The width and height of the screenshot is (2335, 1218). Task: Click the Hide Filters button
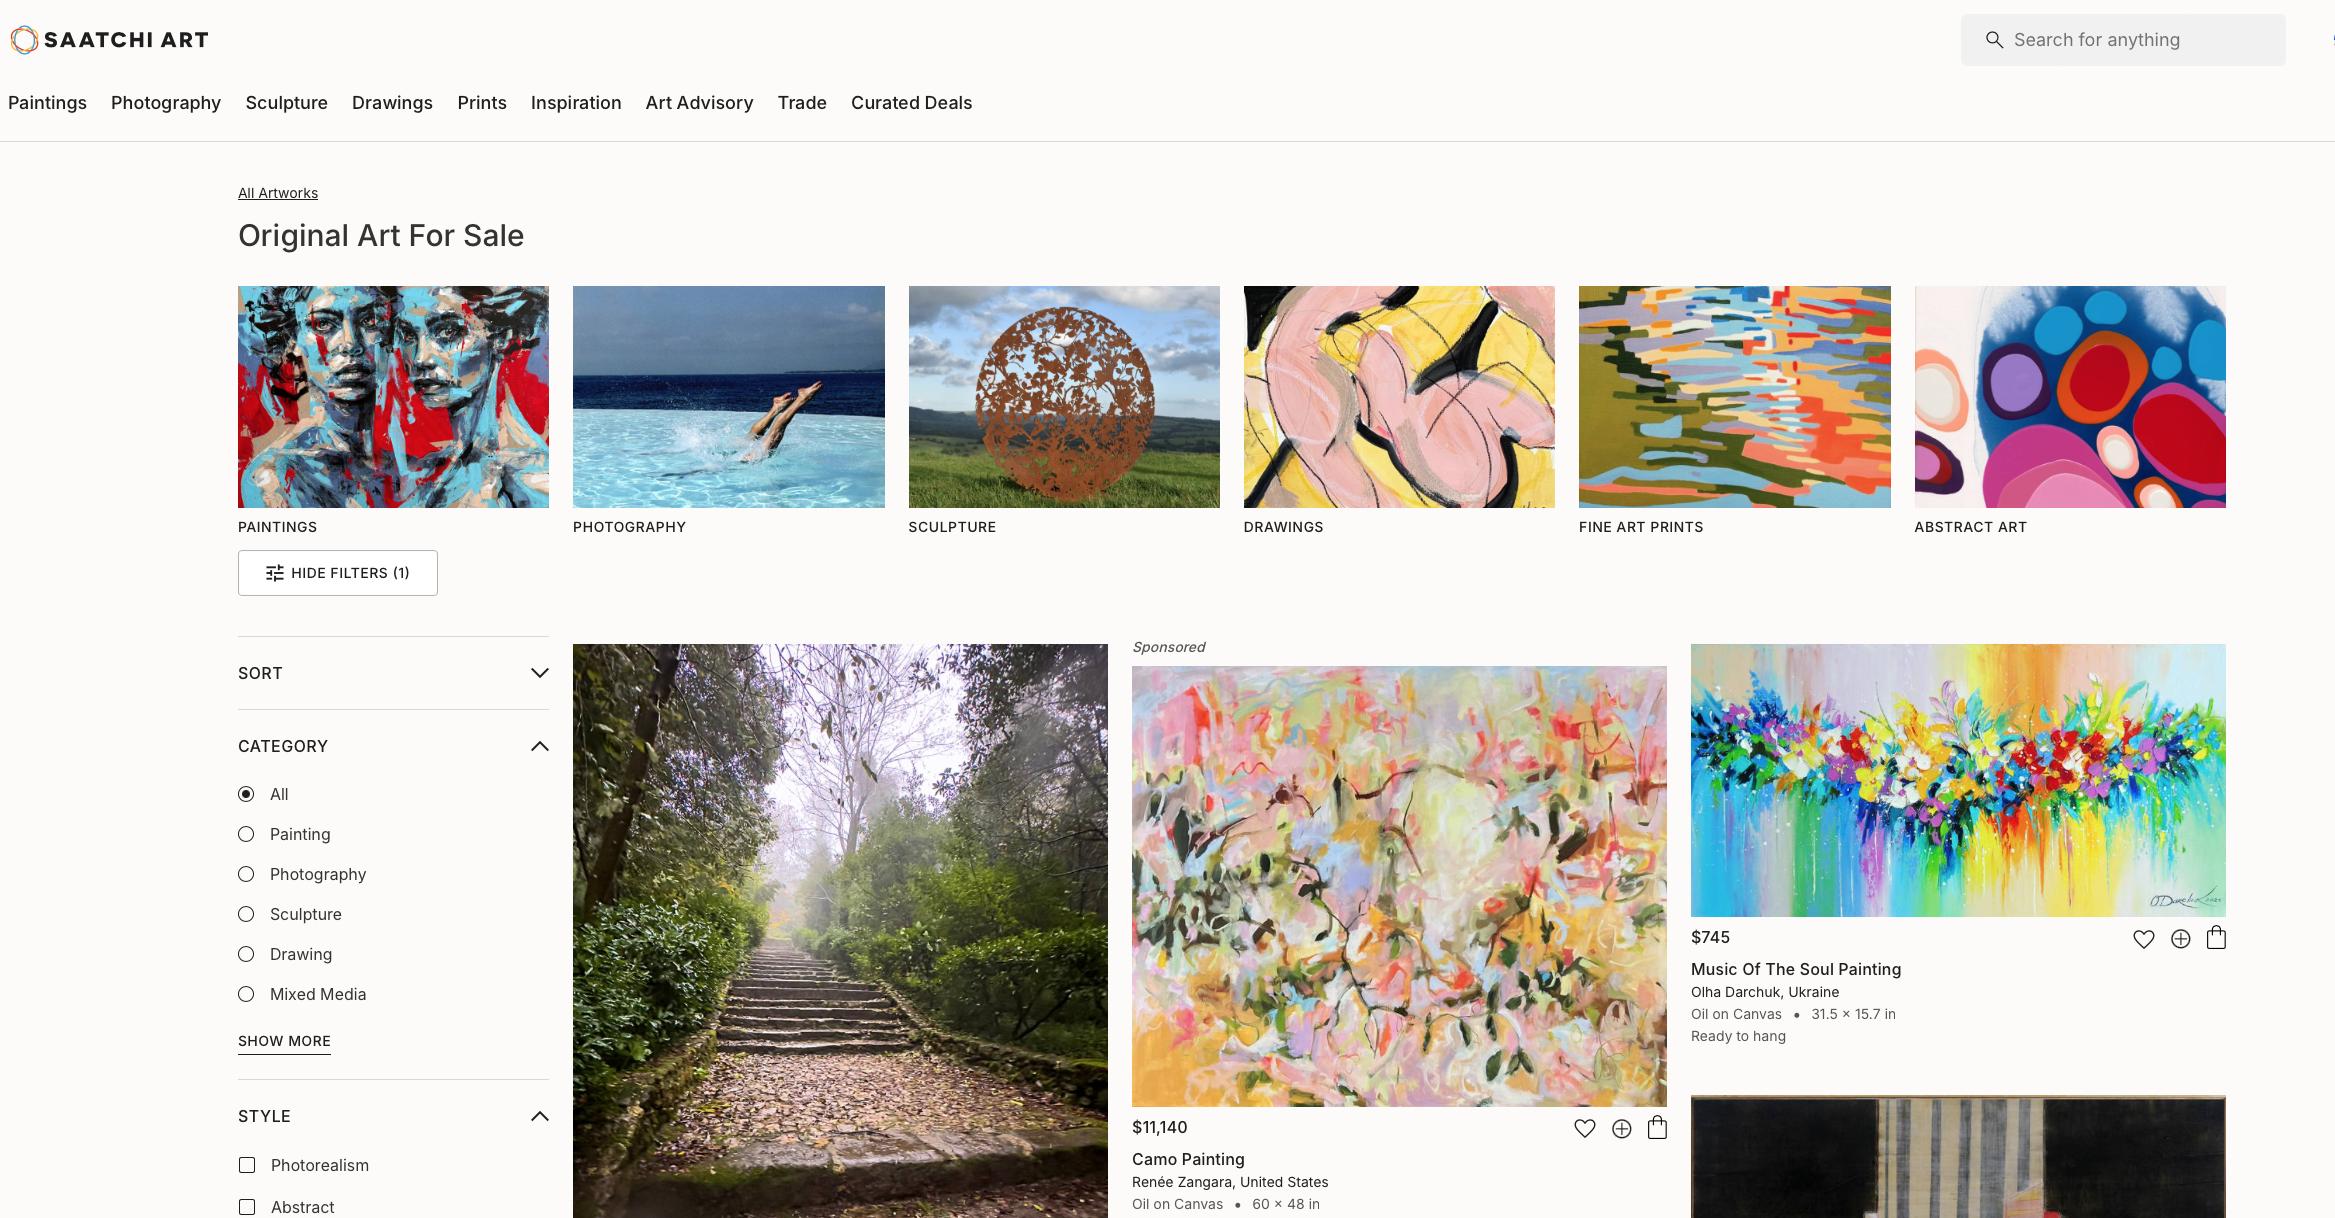point(338,573)
